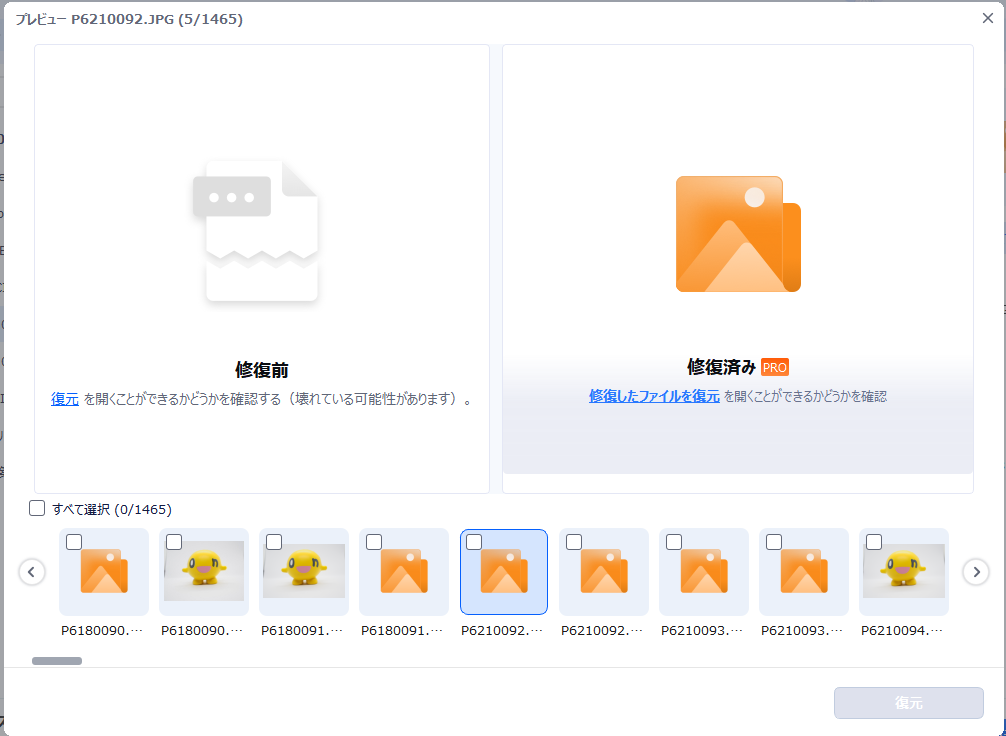Check the すべて選択 select-all checkbox
This screenshot has width=1006, height=736.
point(38,509)
